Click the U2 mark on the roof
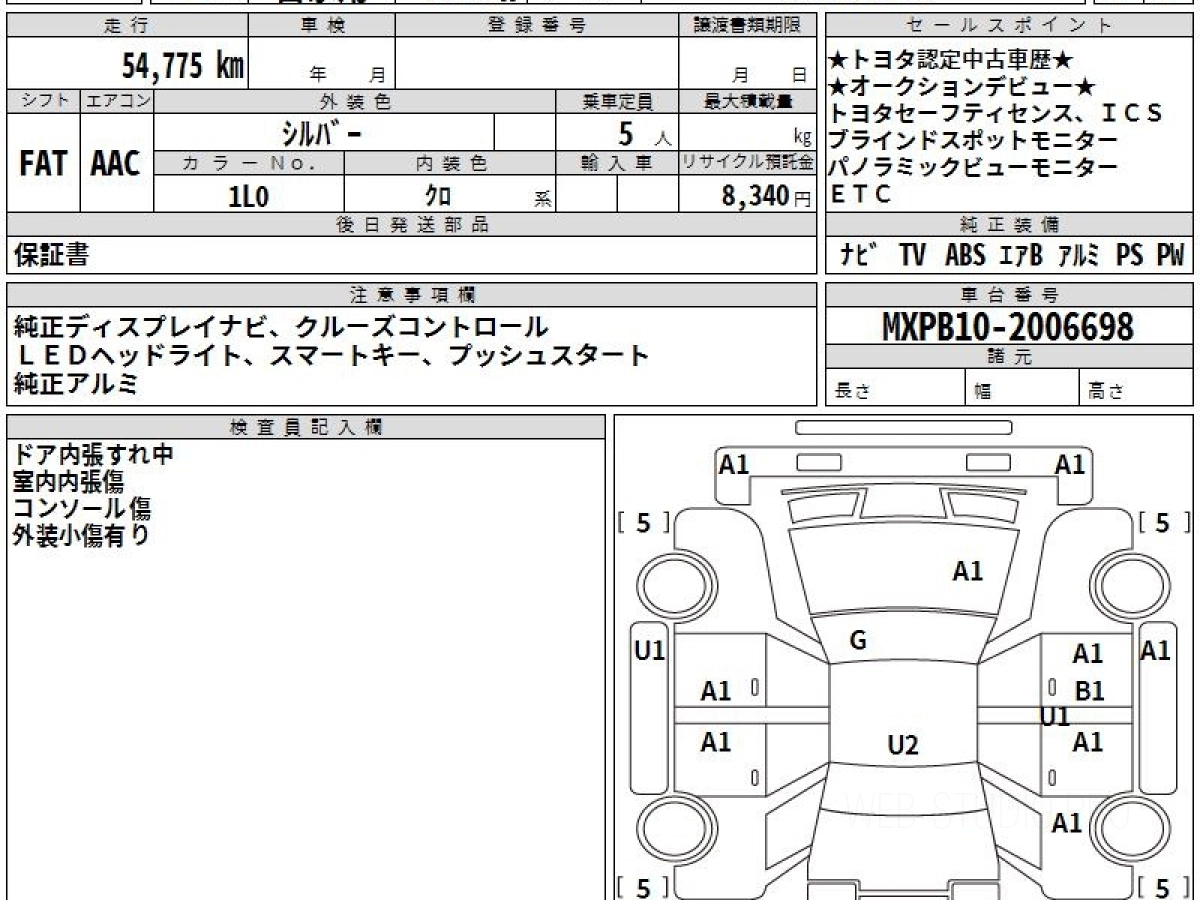Viewport: 1200px width, 900px height. [903, 745]
